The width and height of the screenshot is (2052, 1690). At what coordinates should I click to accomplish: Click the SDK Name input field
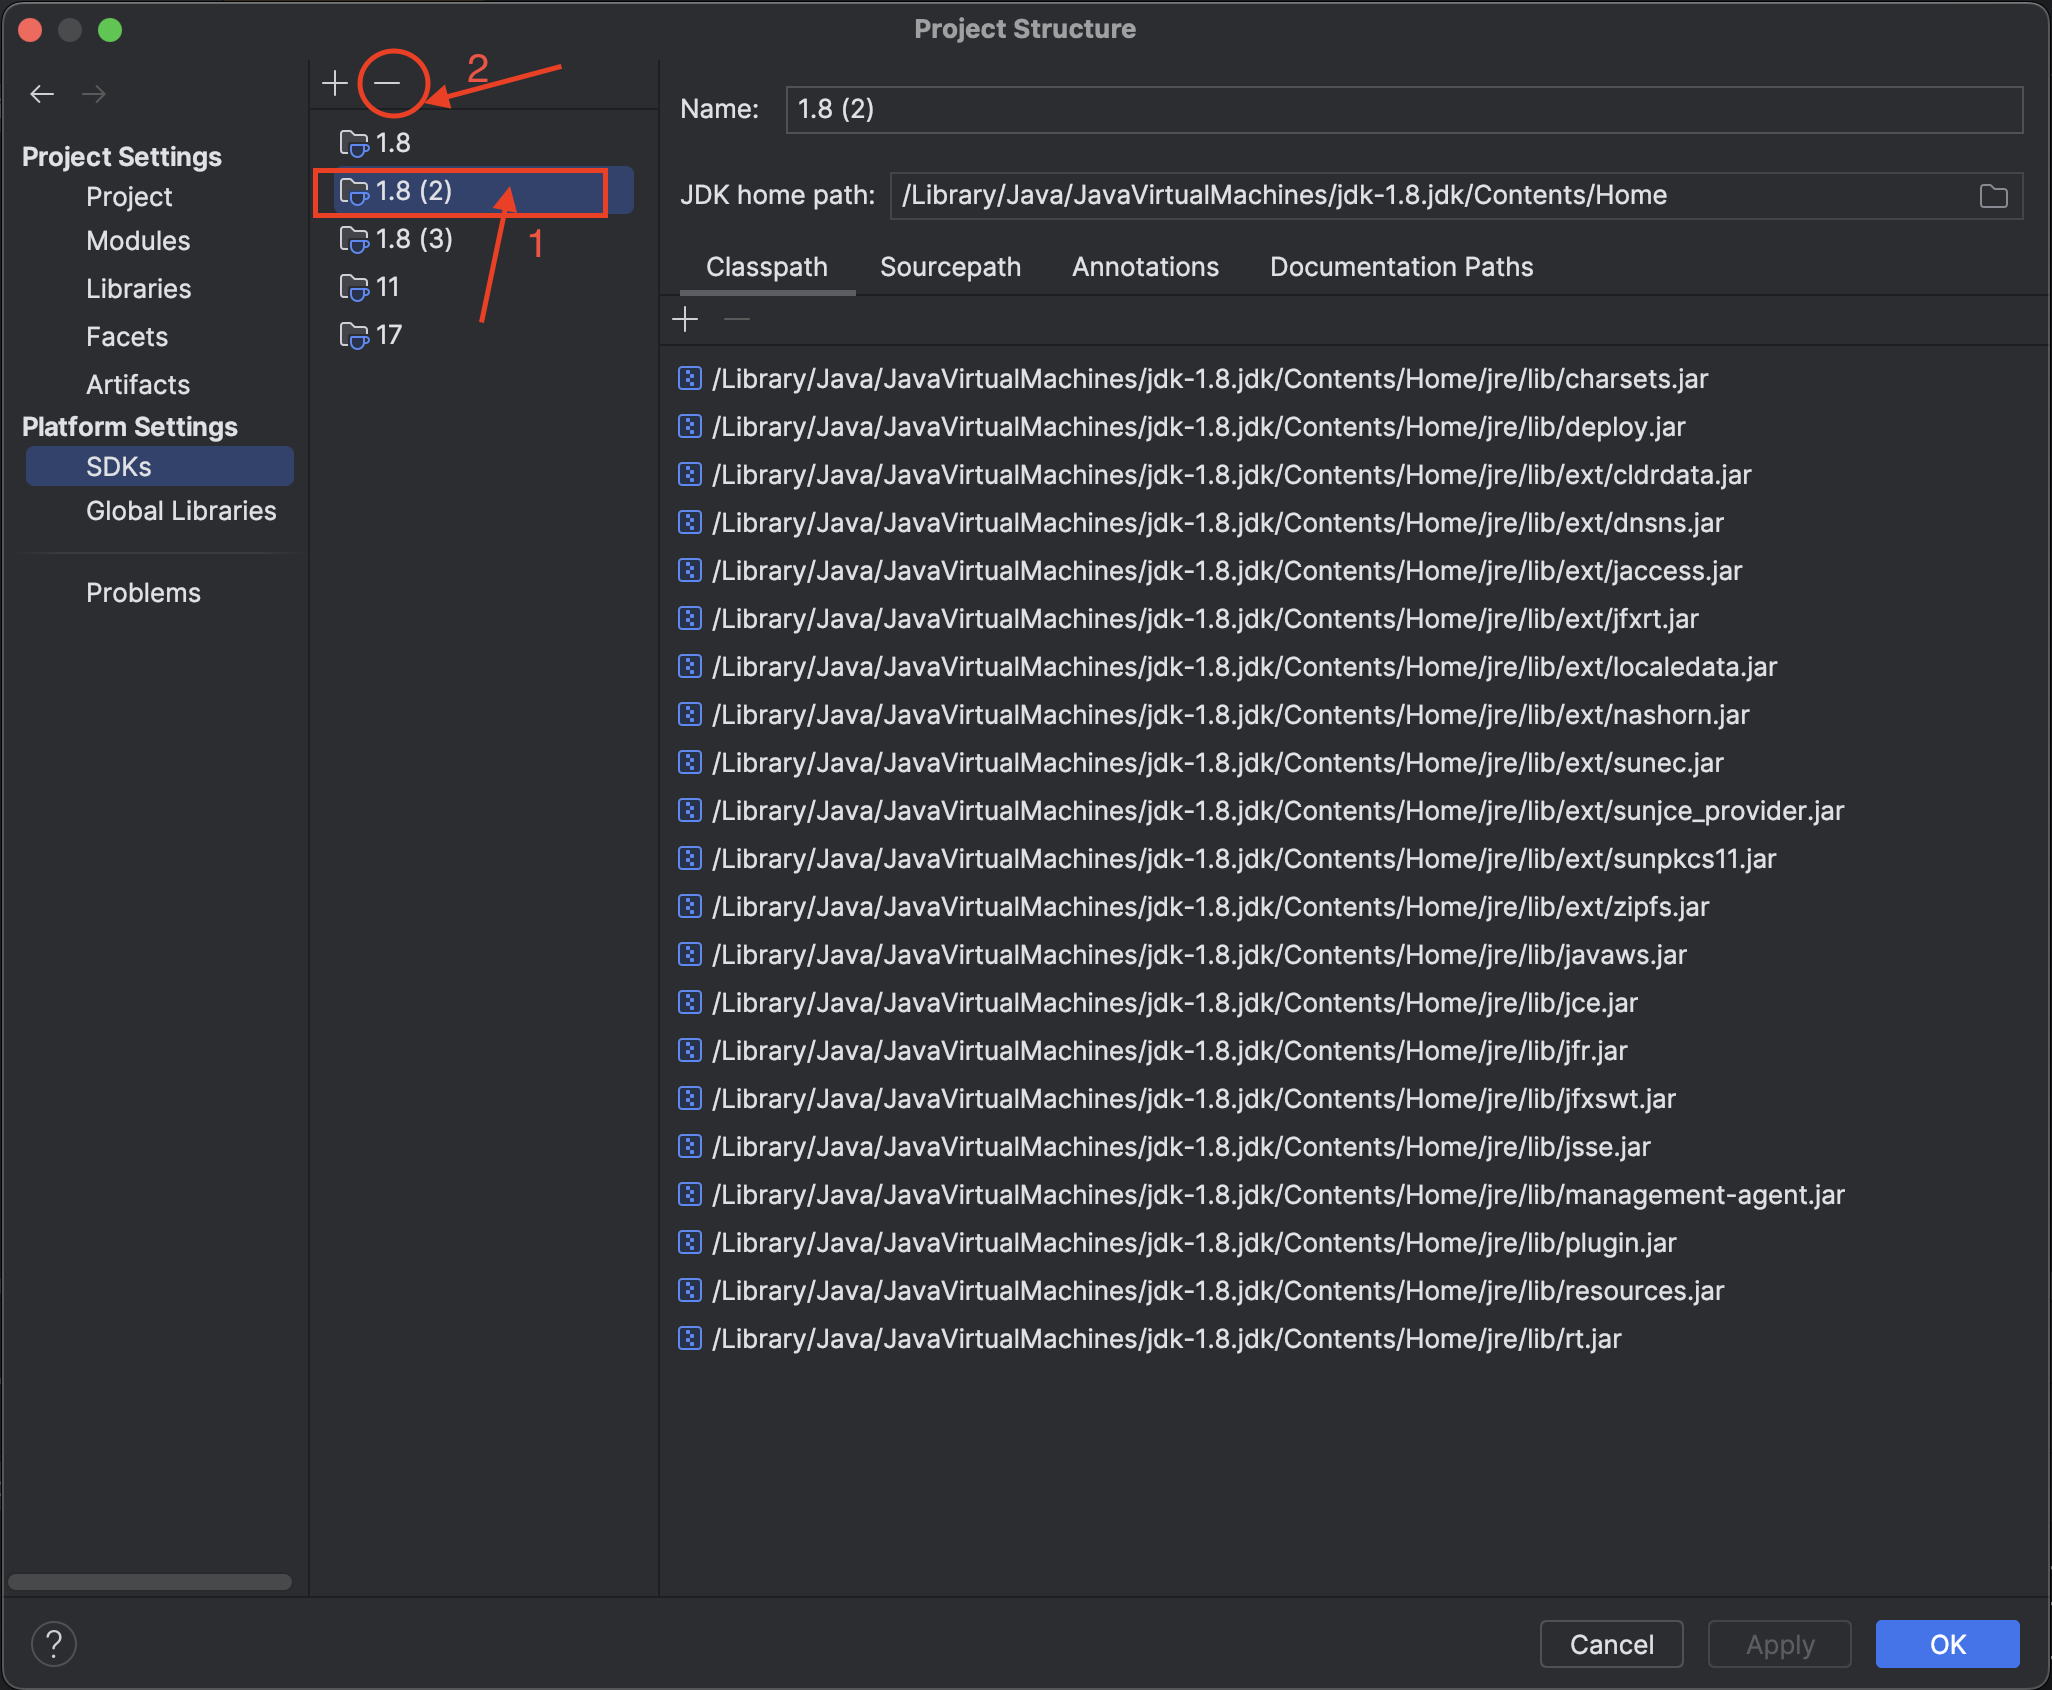pyautogui.click(x=1403, y=109)
